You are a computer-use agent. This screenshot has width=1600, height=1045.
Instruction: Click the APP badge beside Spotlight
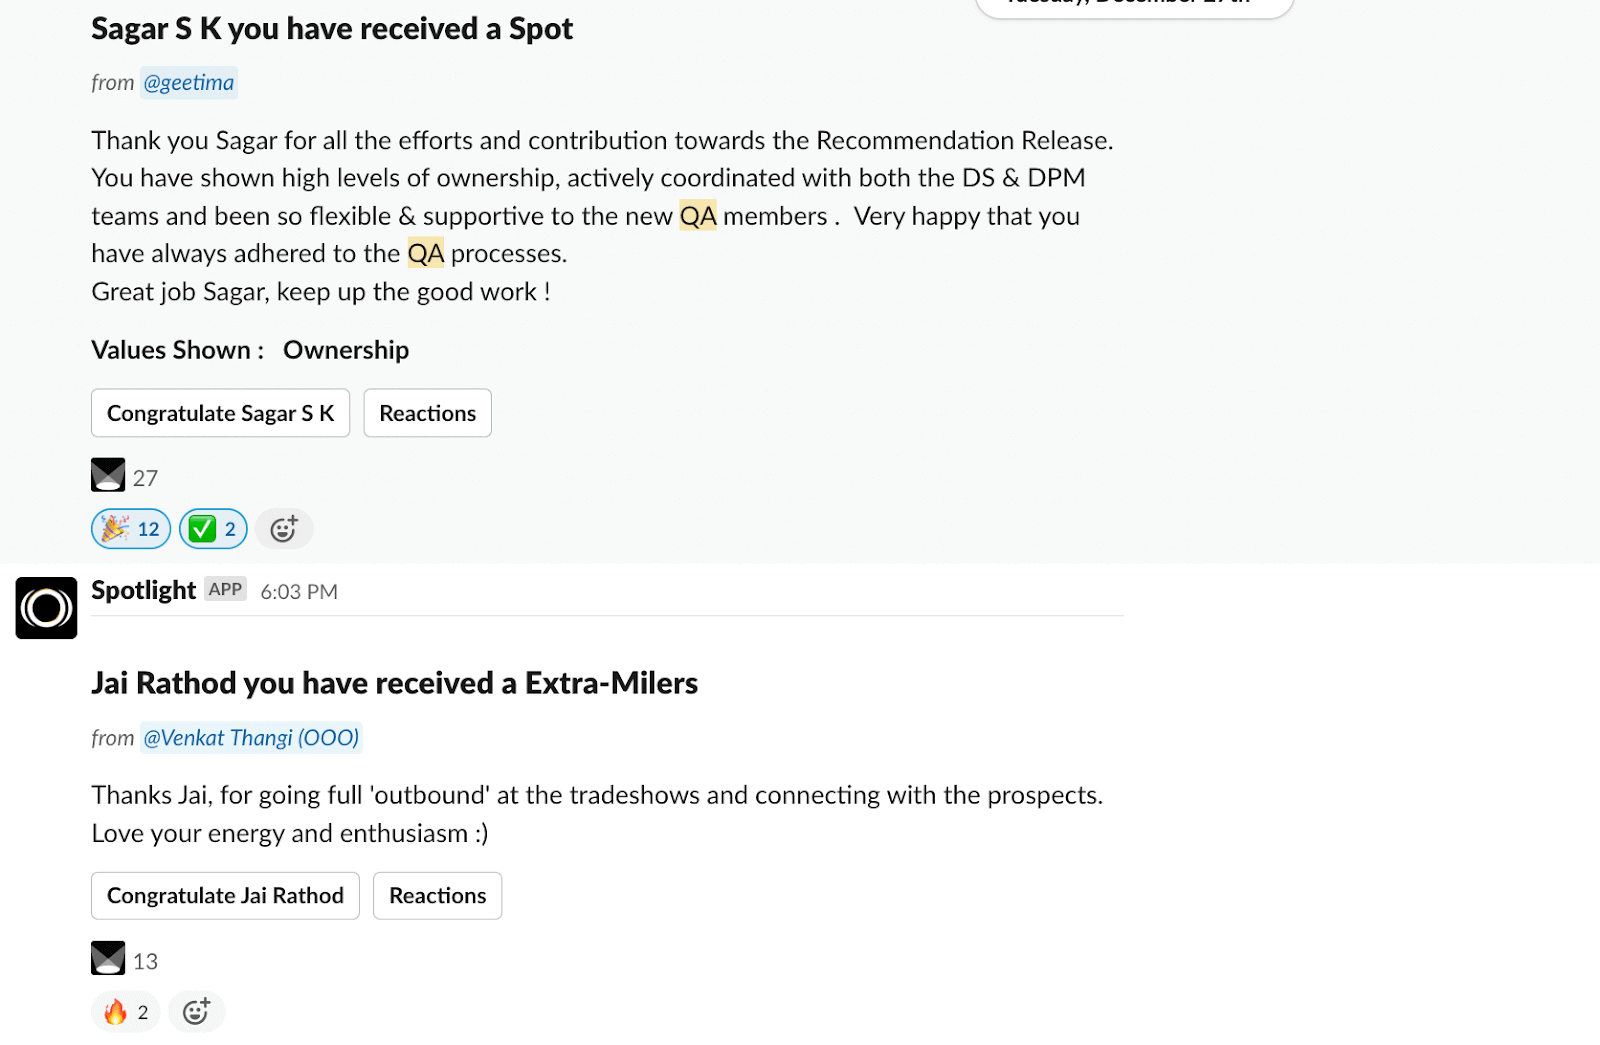pyautogui.click(x=225, y=589)
